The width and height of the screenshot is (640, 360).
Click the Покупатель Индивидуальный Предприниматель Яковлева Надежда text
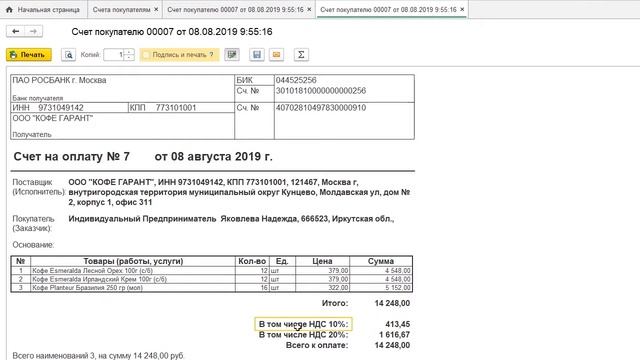pyautogui.click(x=231, y=219)
